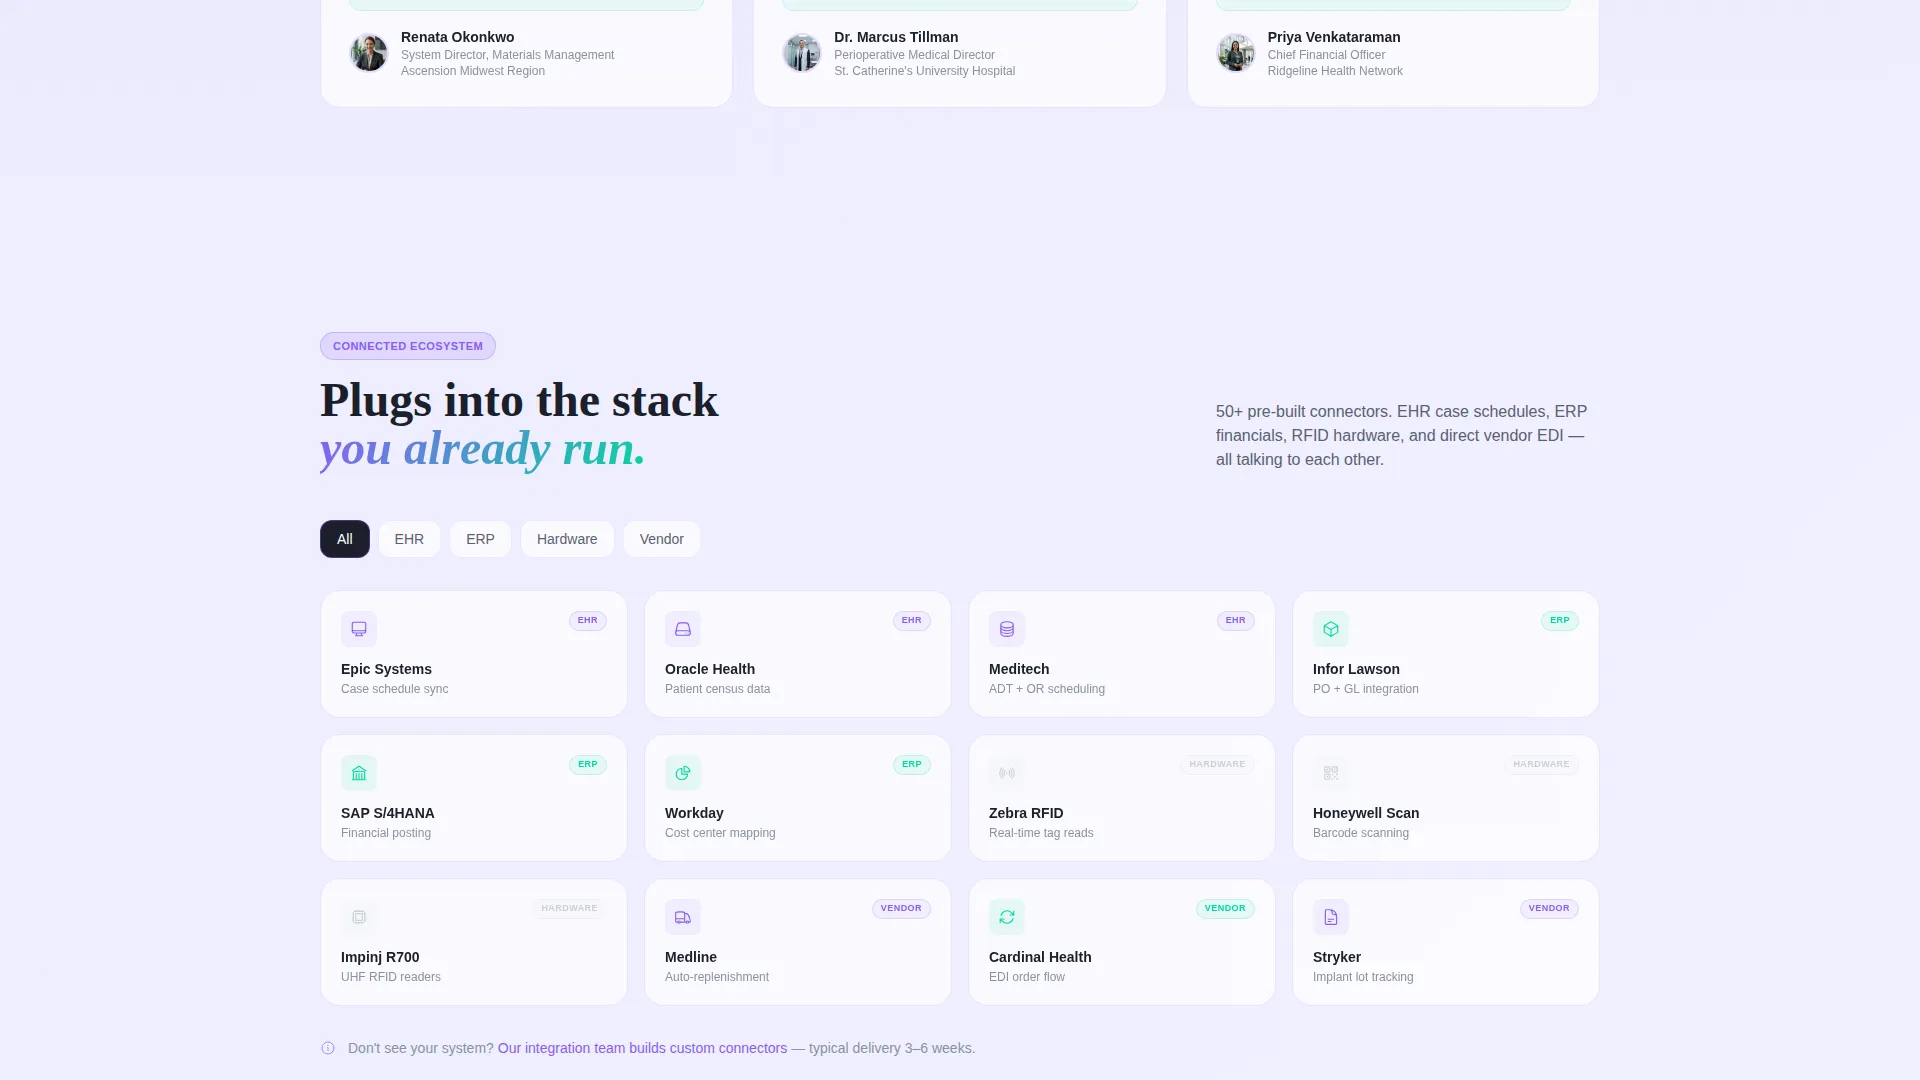Click Dr. Marcus Tillman's avatar photo

(802, 53)
